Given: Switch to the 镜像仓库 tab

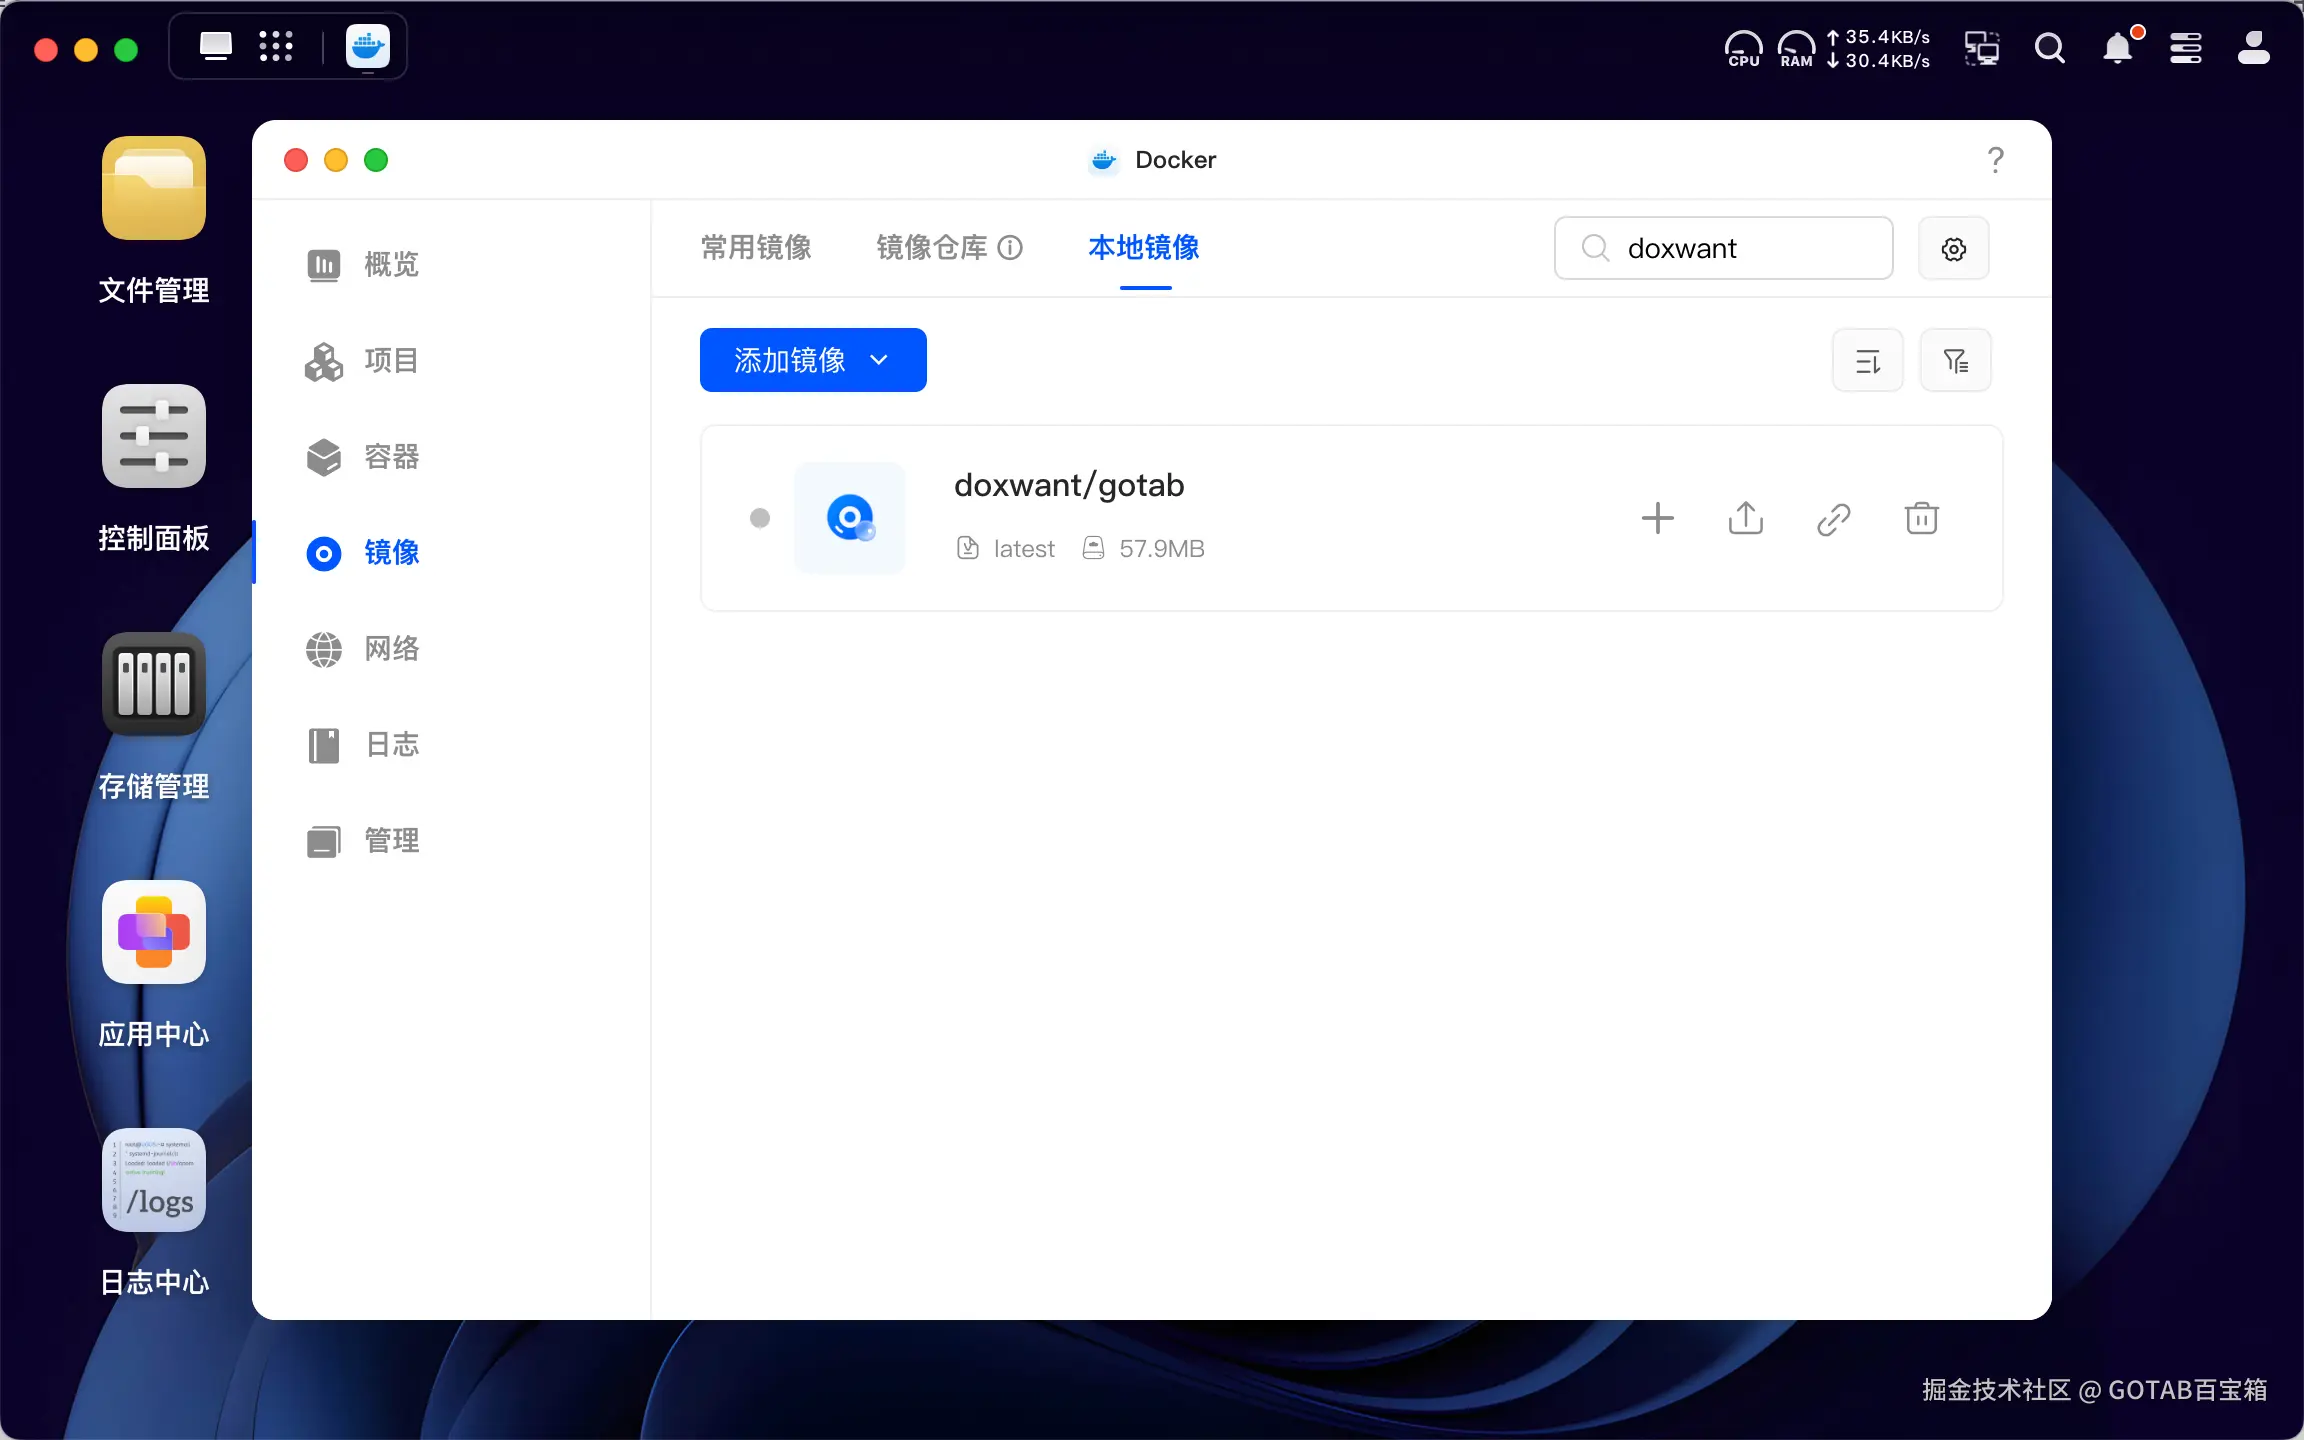Looking at the screenshot, I should [931, 247].
